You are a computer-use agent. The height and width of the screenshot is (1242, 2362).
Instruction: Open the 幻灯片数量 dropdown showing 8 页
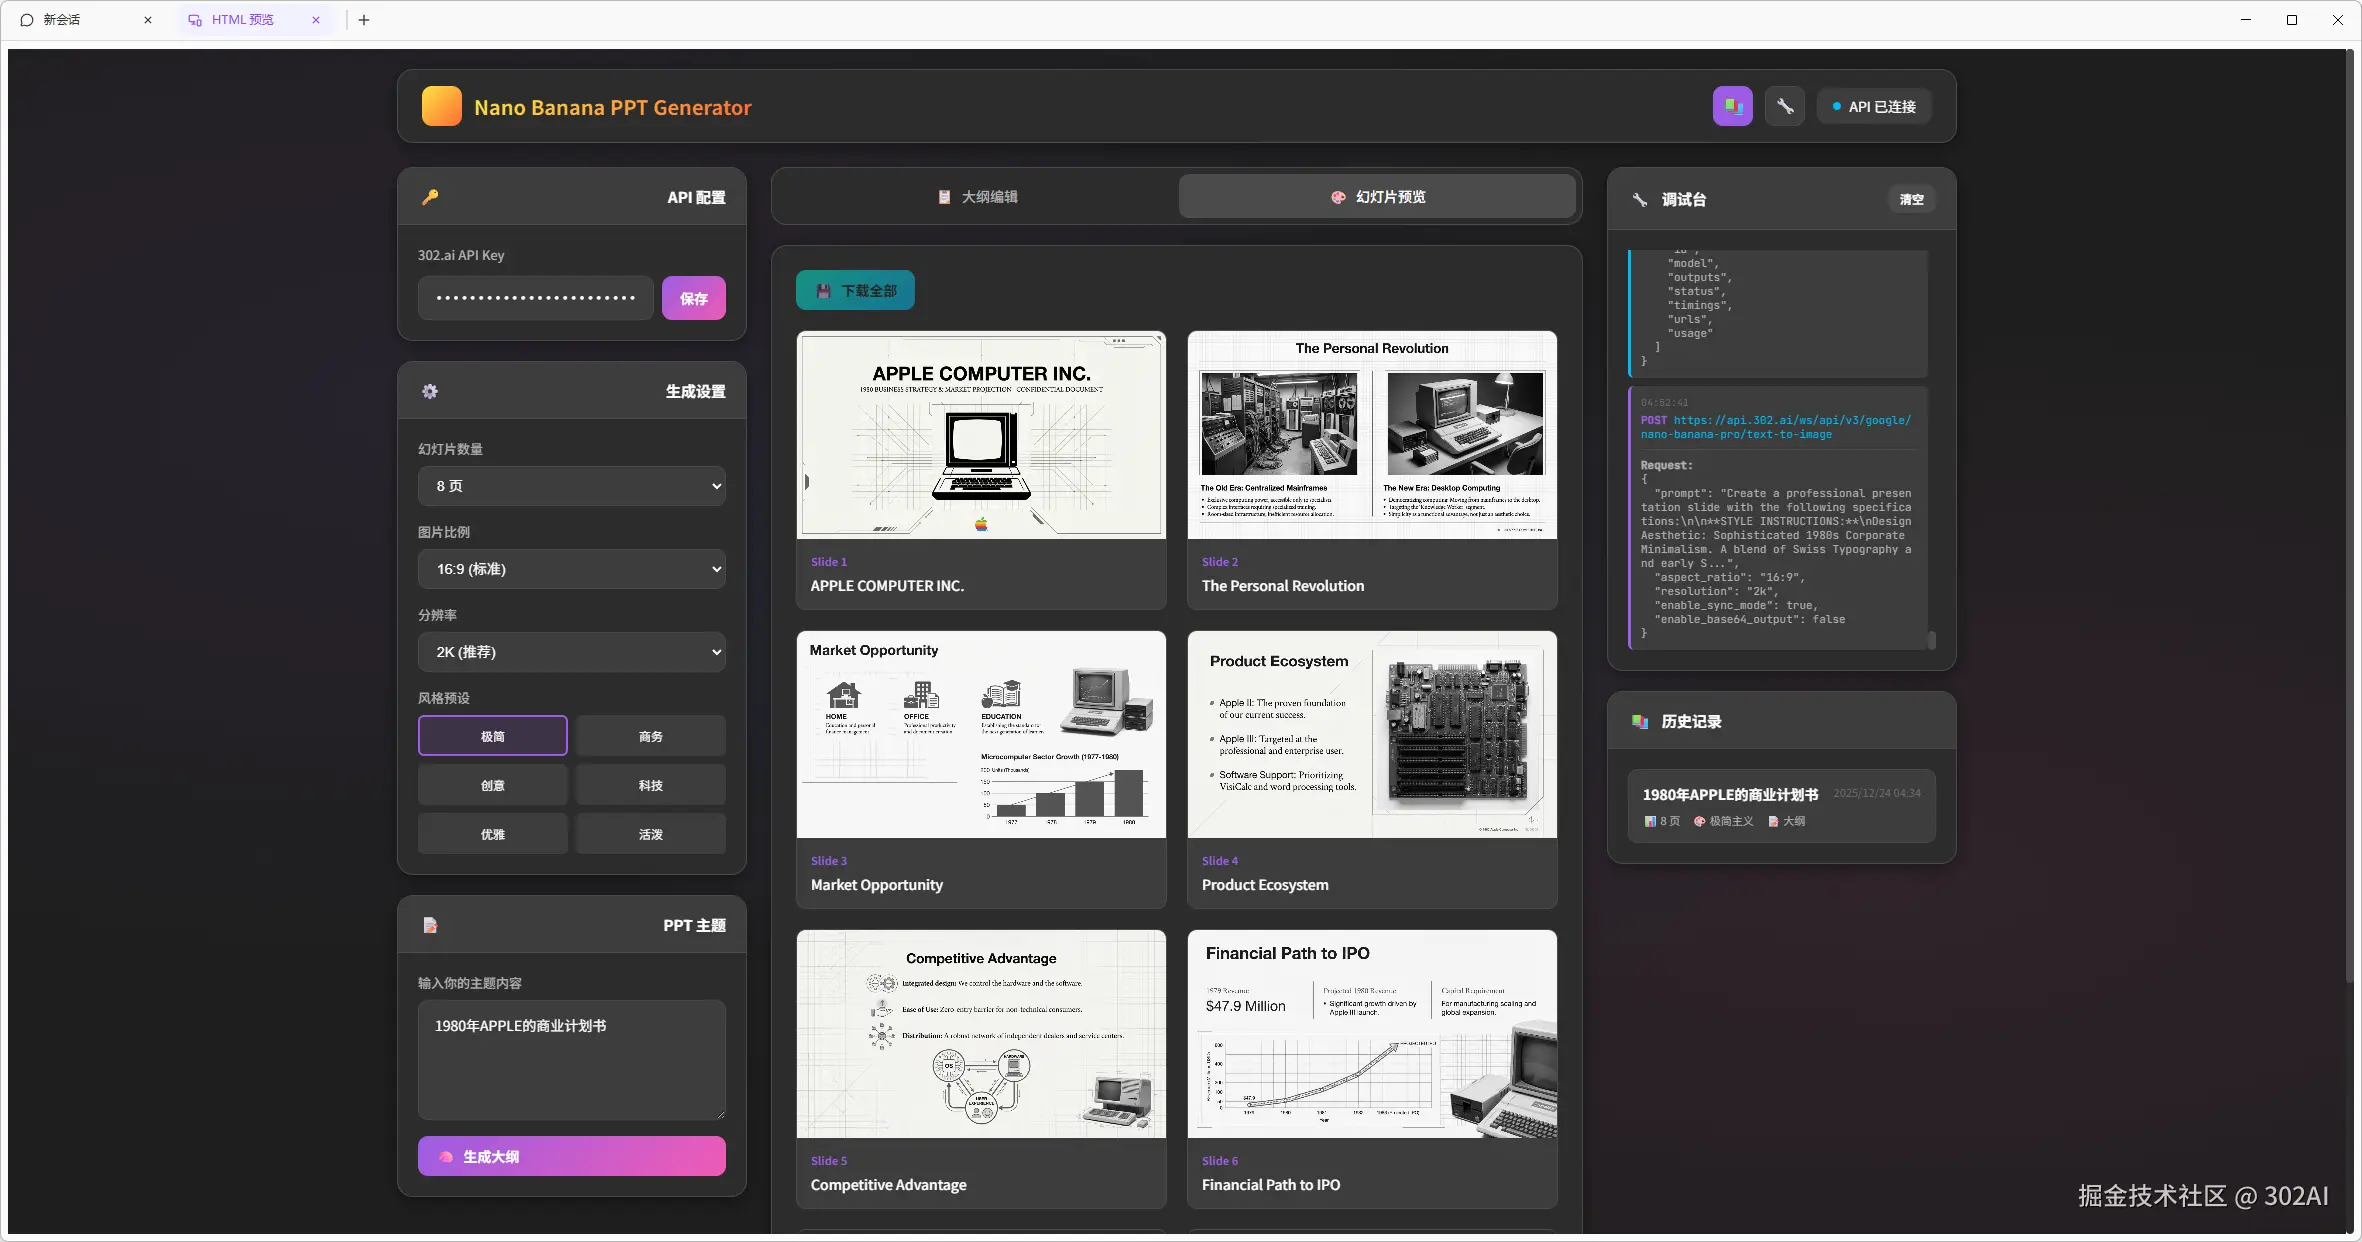tap(571, 486)
